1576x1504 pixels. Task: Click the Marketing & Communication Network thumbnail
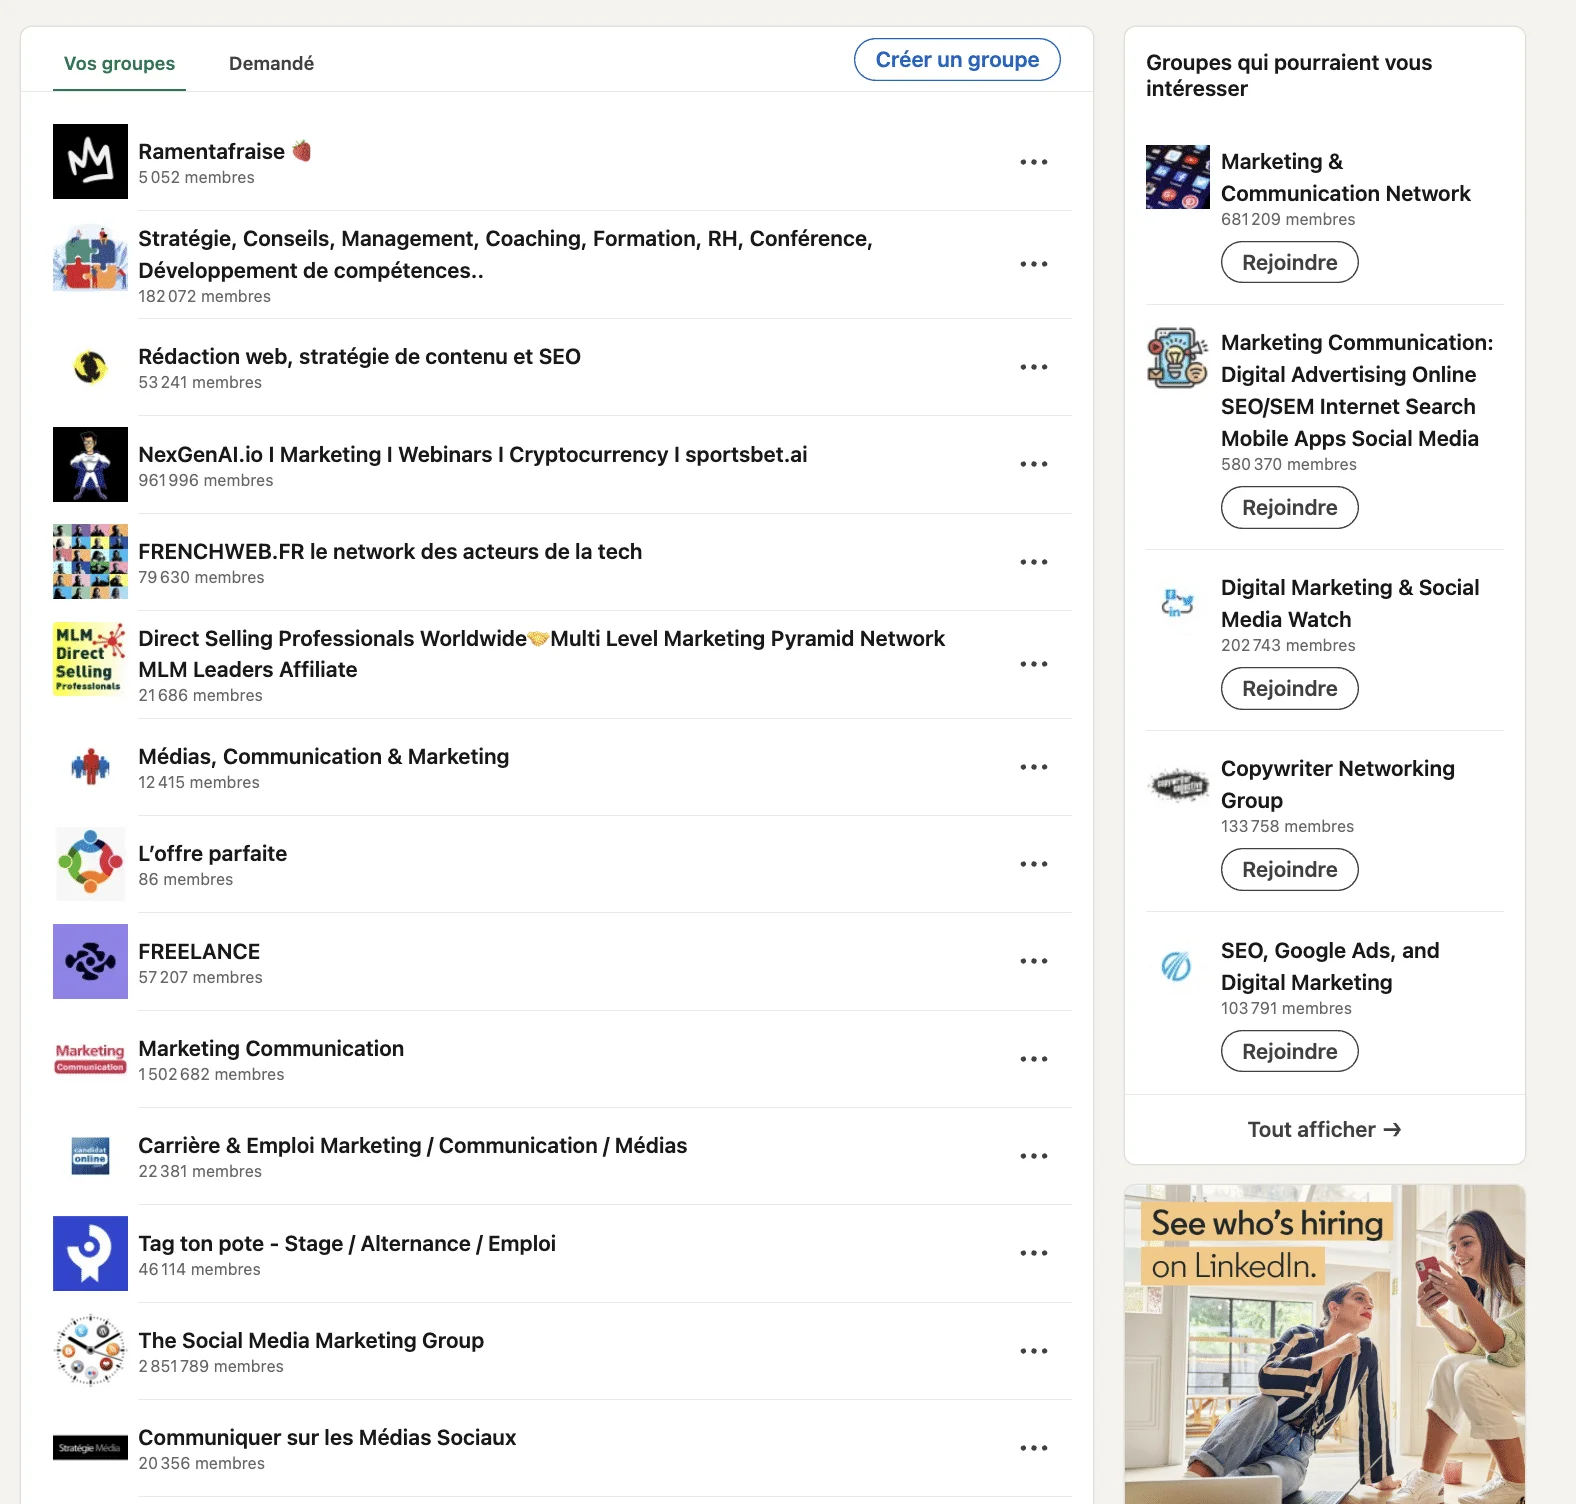1177,177
